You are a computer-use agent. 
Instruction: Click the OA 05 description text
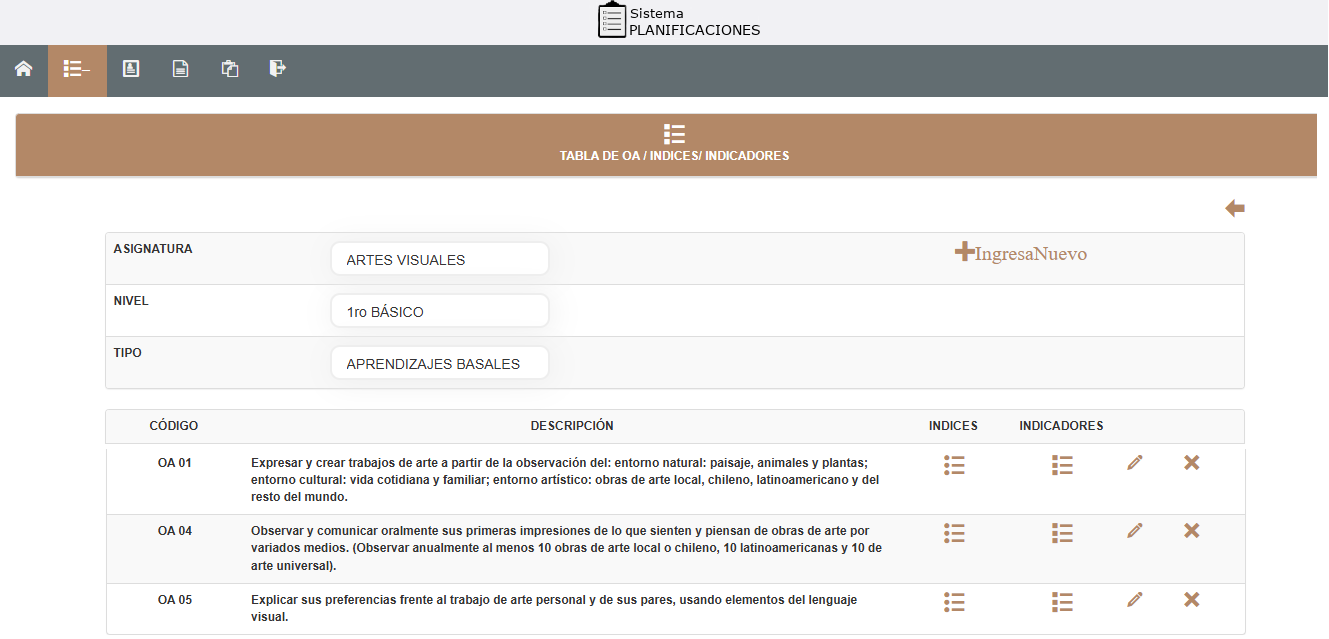554,608
